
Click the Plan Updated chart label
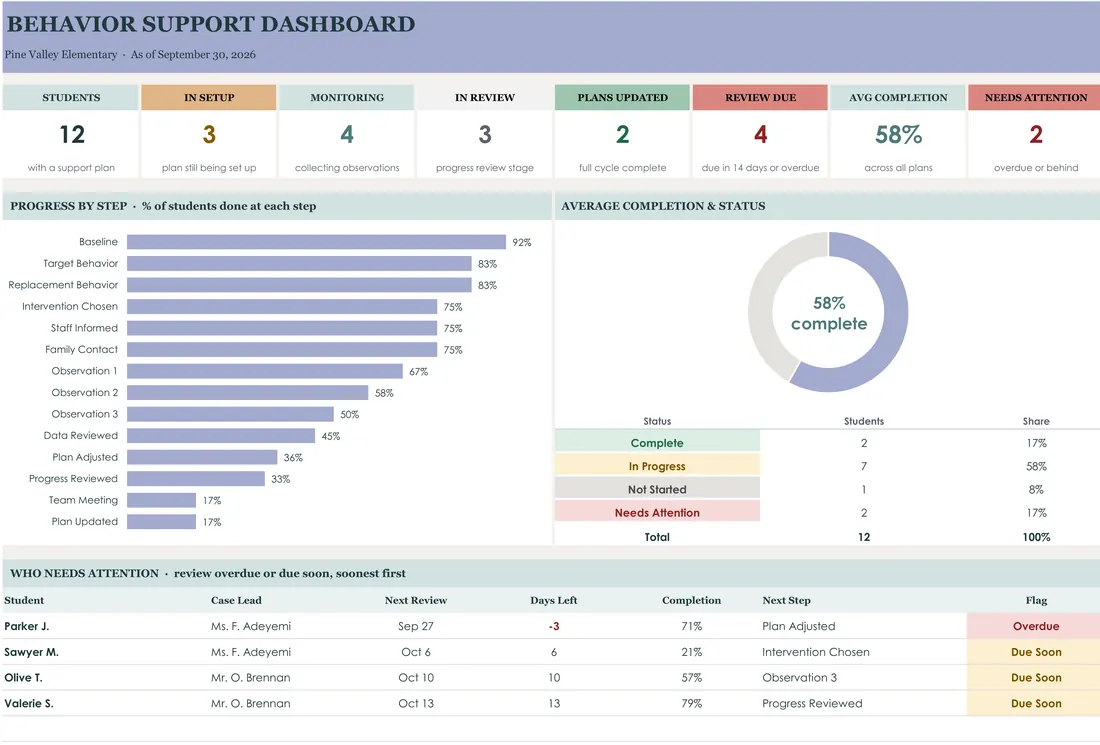(84, 521)
